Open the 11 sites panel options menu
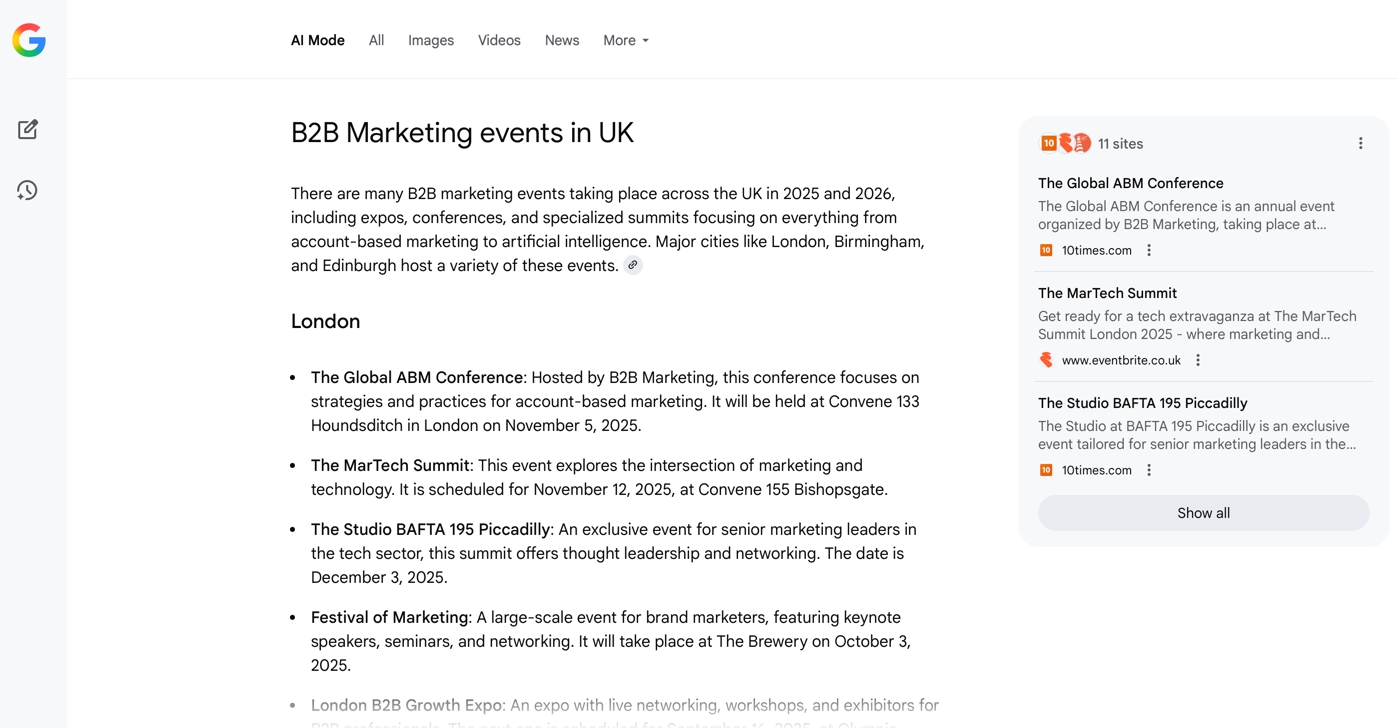The width and height of the screenshot is (1399, 728). coord(1360,143)
